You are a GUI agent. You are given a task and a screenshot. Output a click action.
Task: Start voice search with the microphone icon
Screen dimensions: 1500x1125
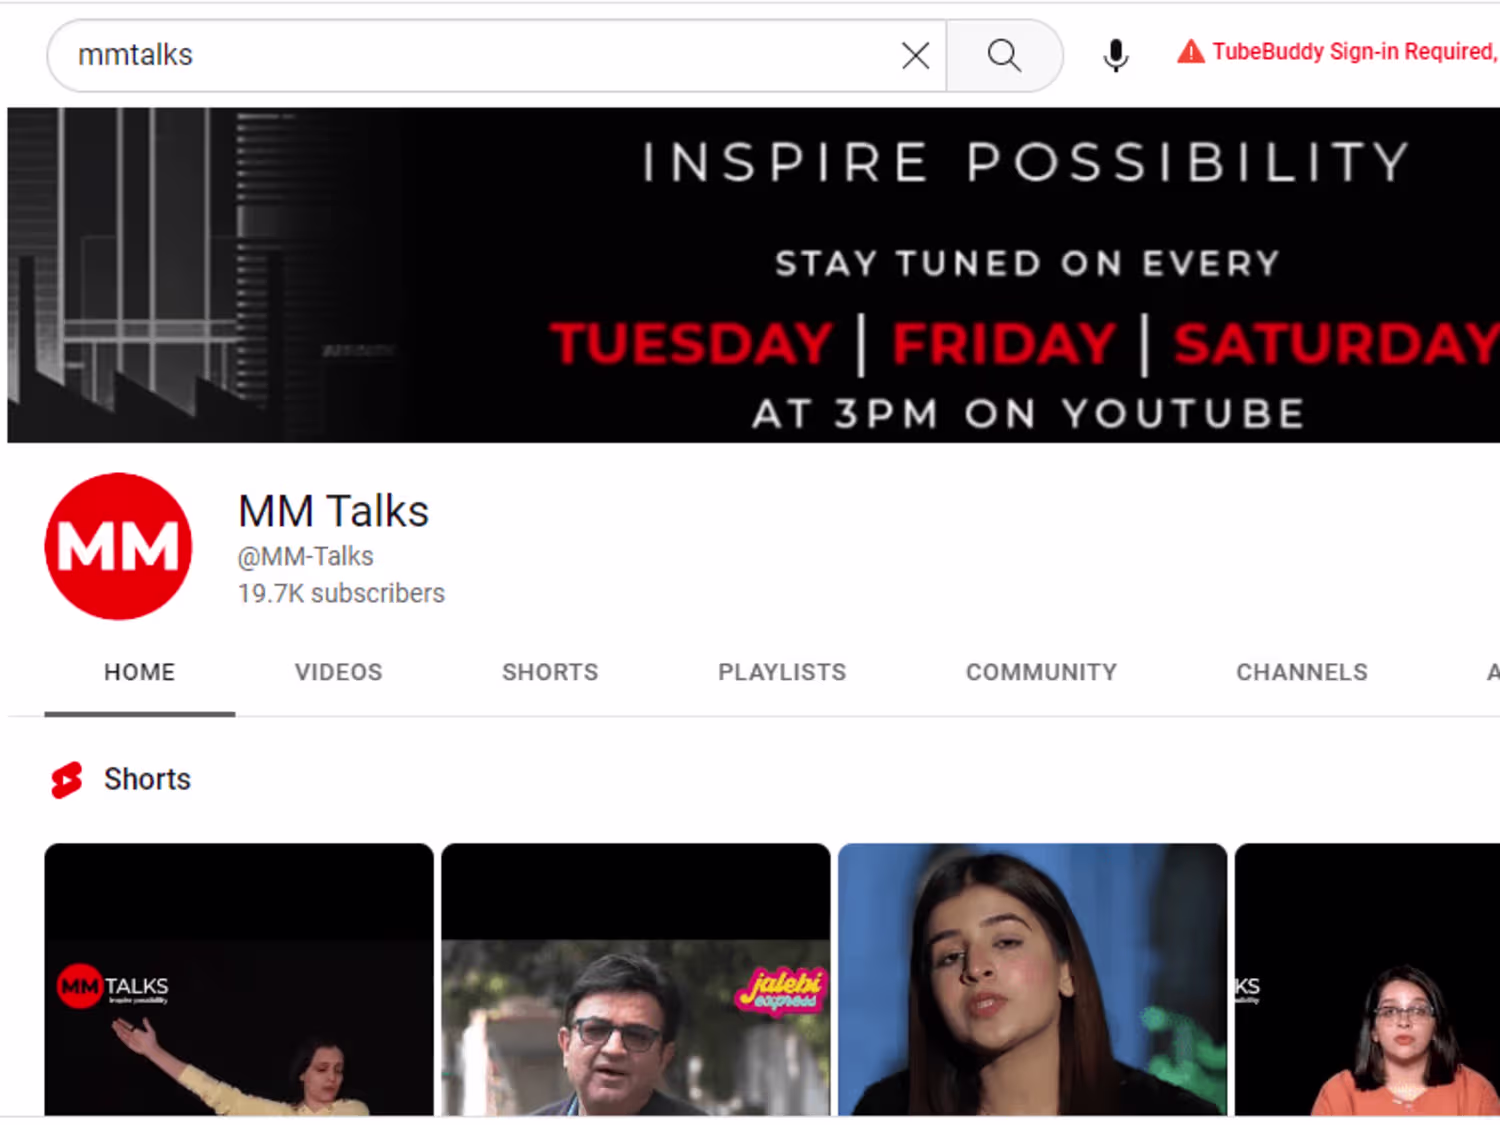pos(1116,55)
